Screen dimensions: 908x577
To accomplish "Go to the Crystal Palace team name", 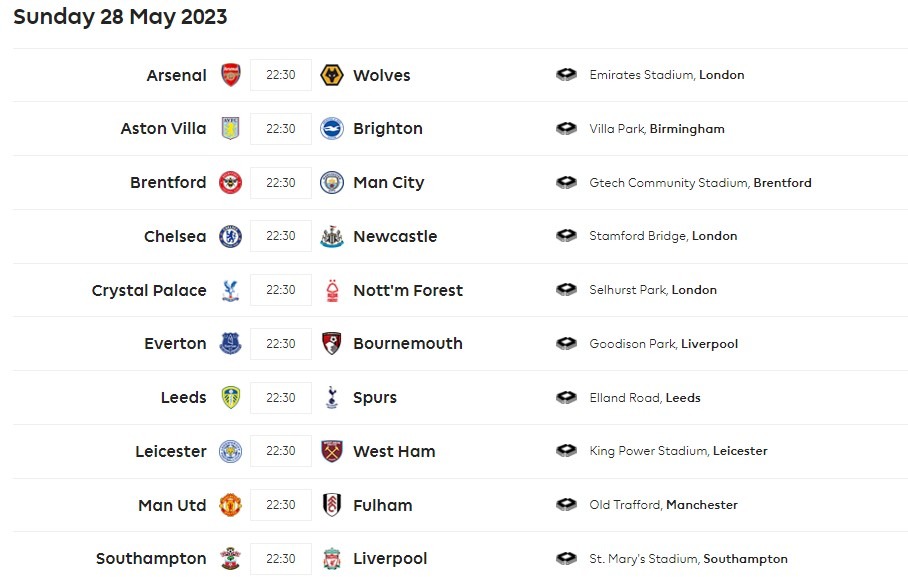I will (x=149, y=291).
